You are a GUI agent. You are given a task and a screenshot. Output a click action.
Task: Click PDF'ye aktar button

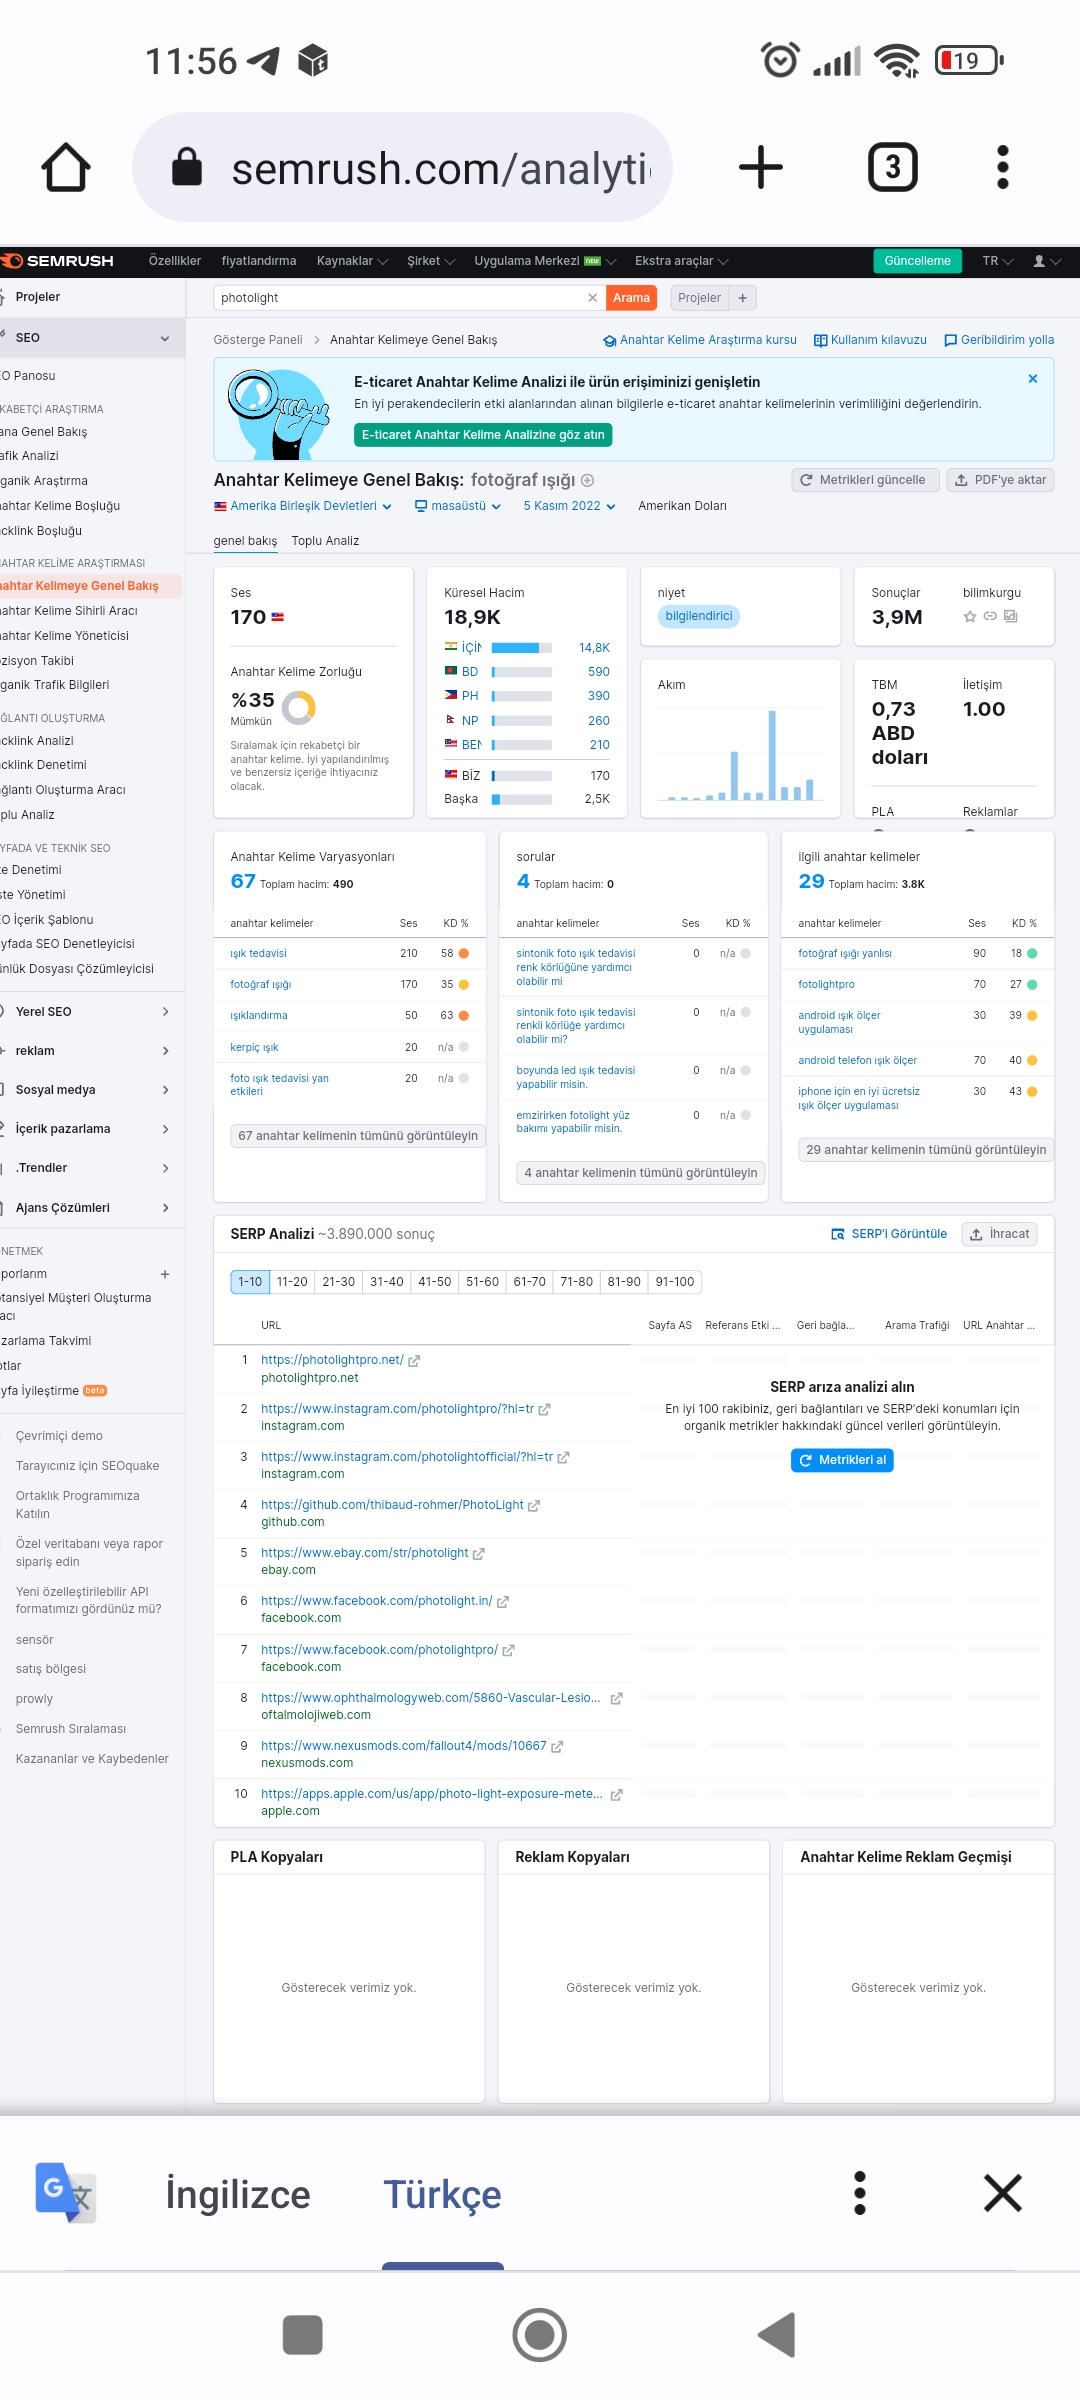(1000, 480)
